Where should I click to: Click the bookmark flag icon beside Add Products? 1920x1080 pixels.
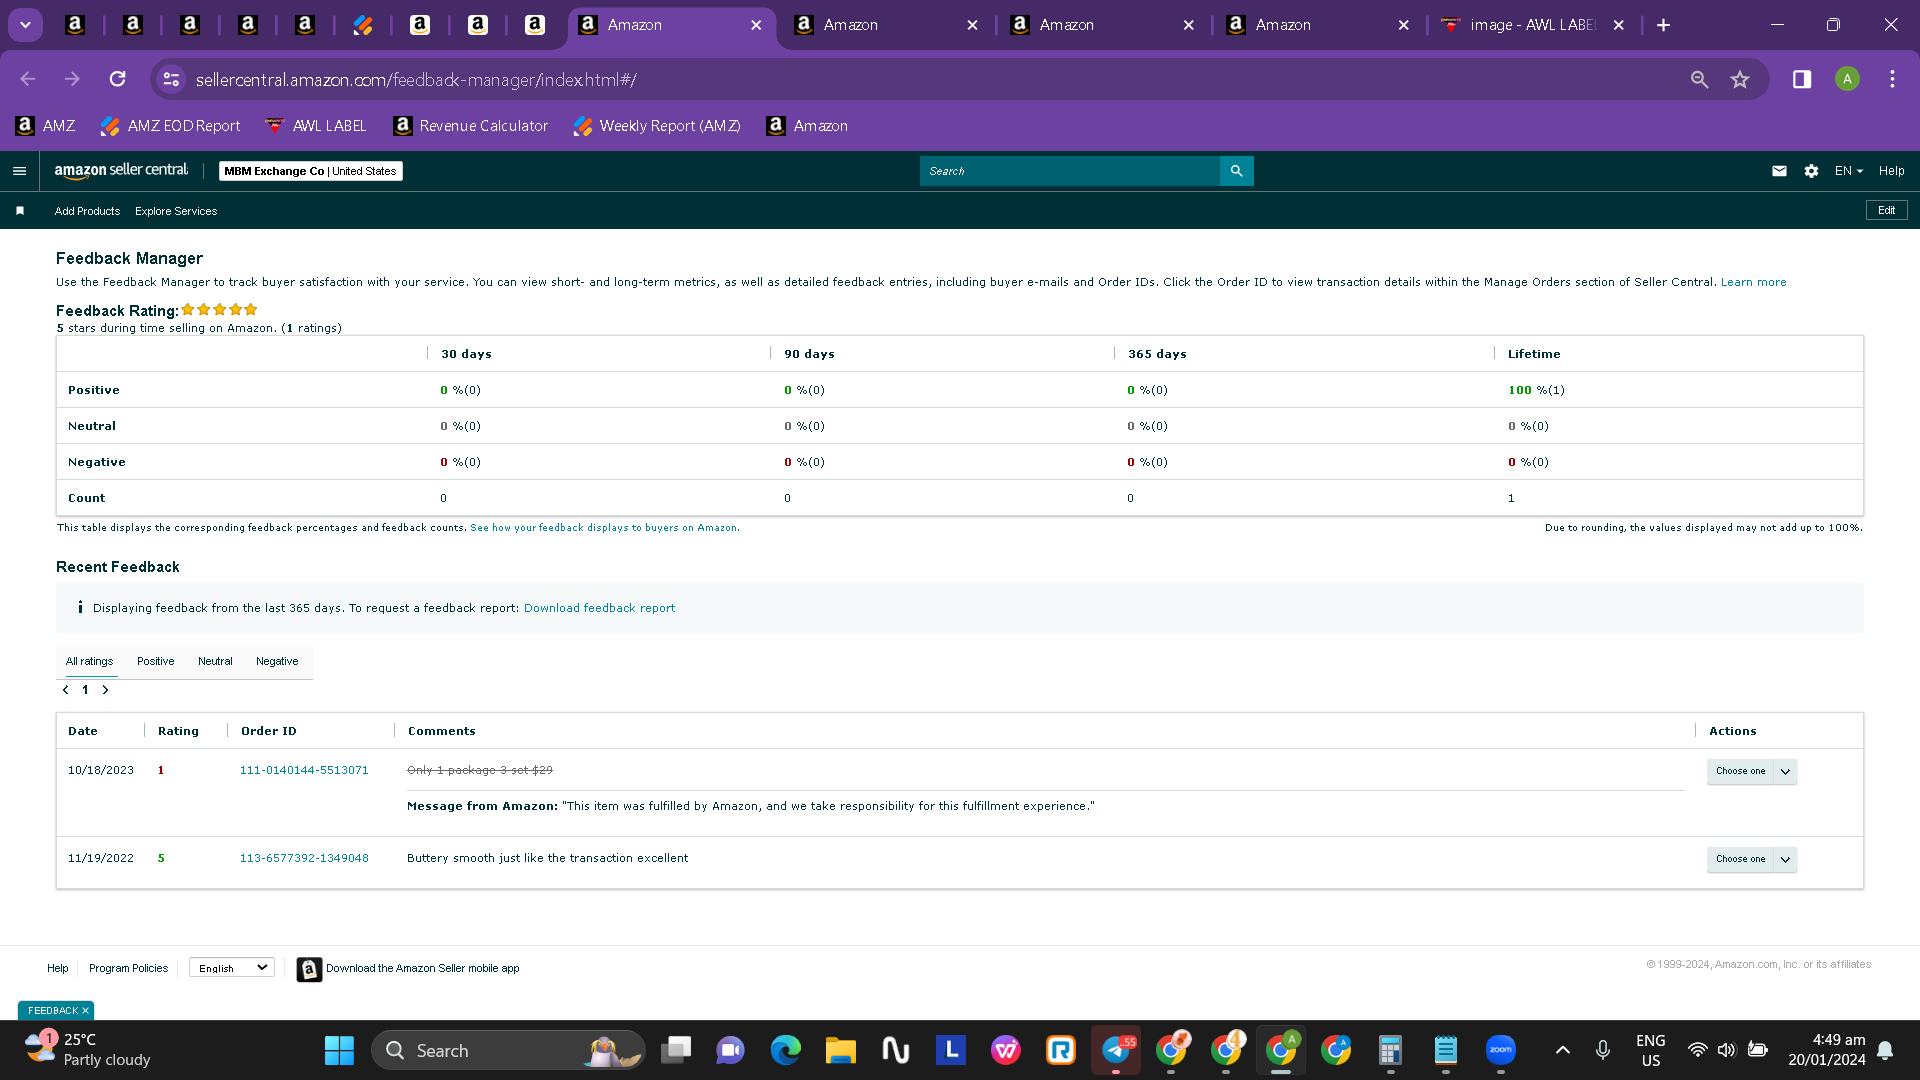point(20,211)
